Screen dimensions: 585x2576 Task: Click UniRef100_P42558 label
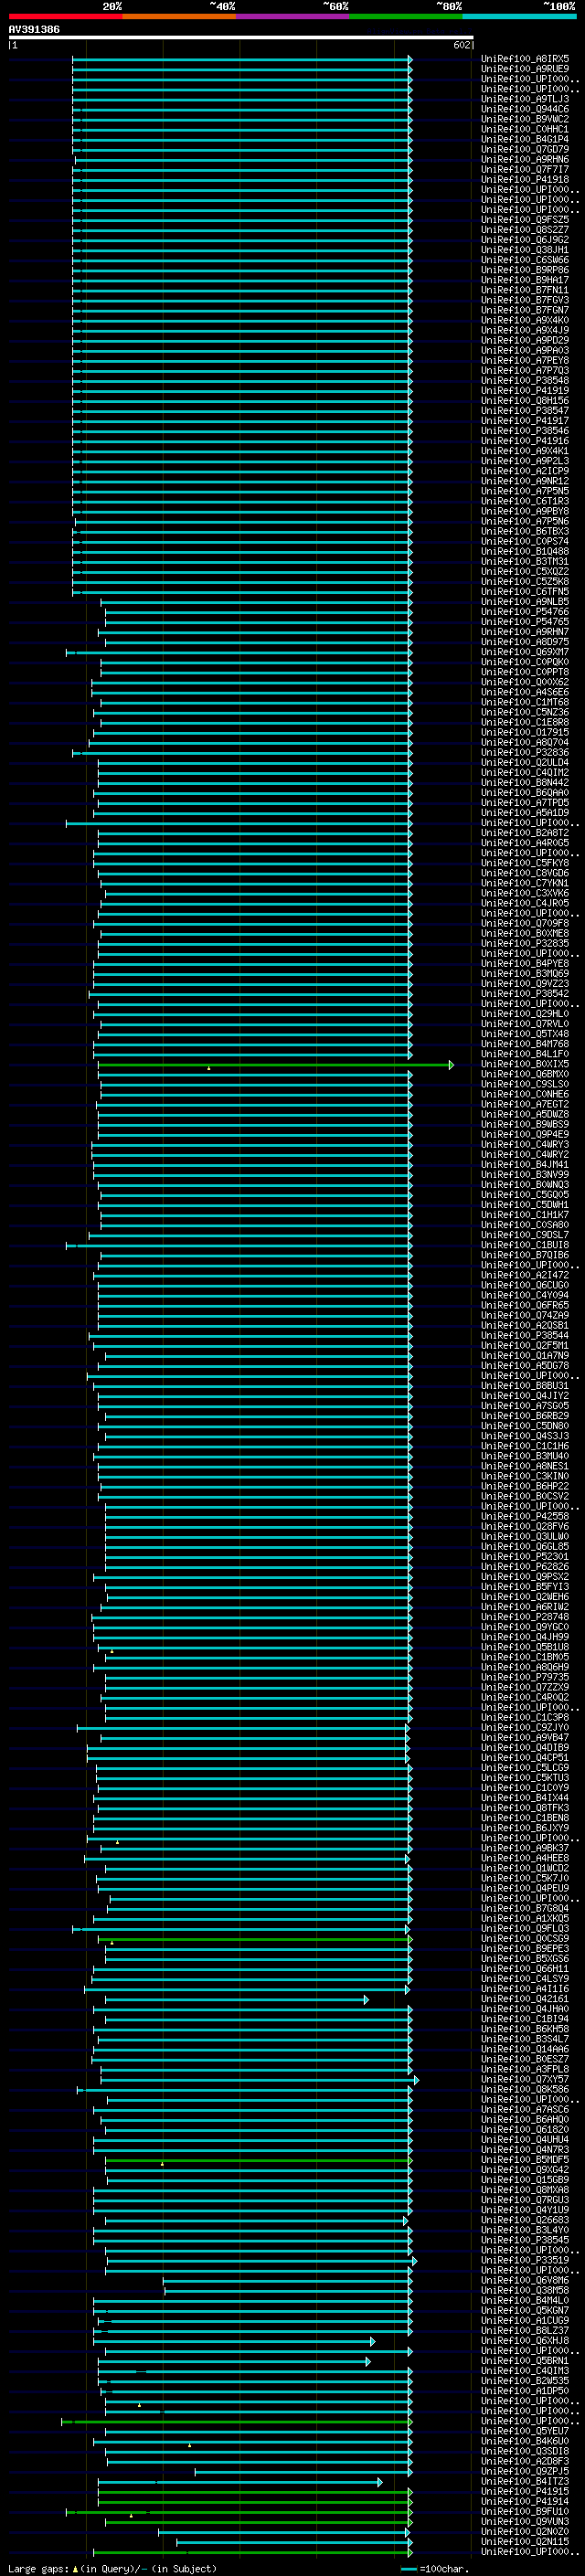(x=525, y=1516)
